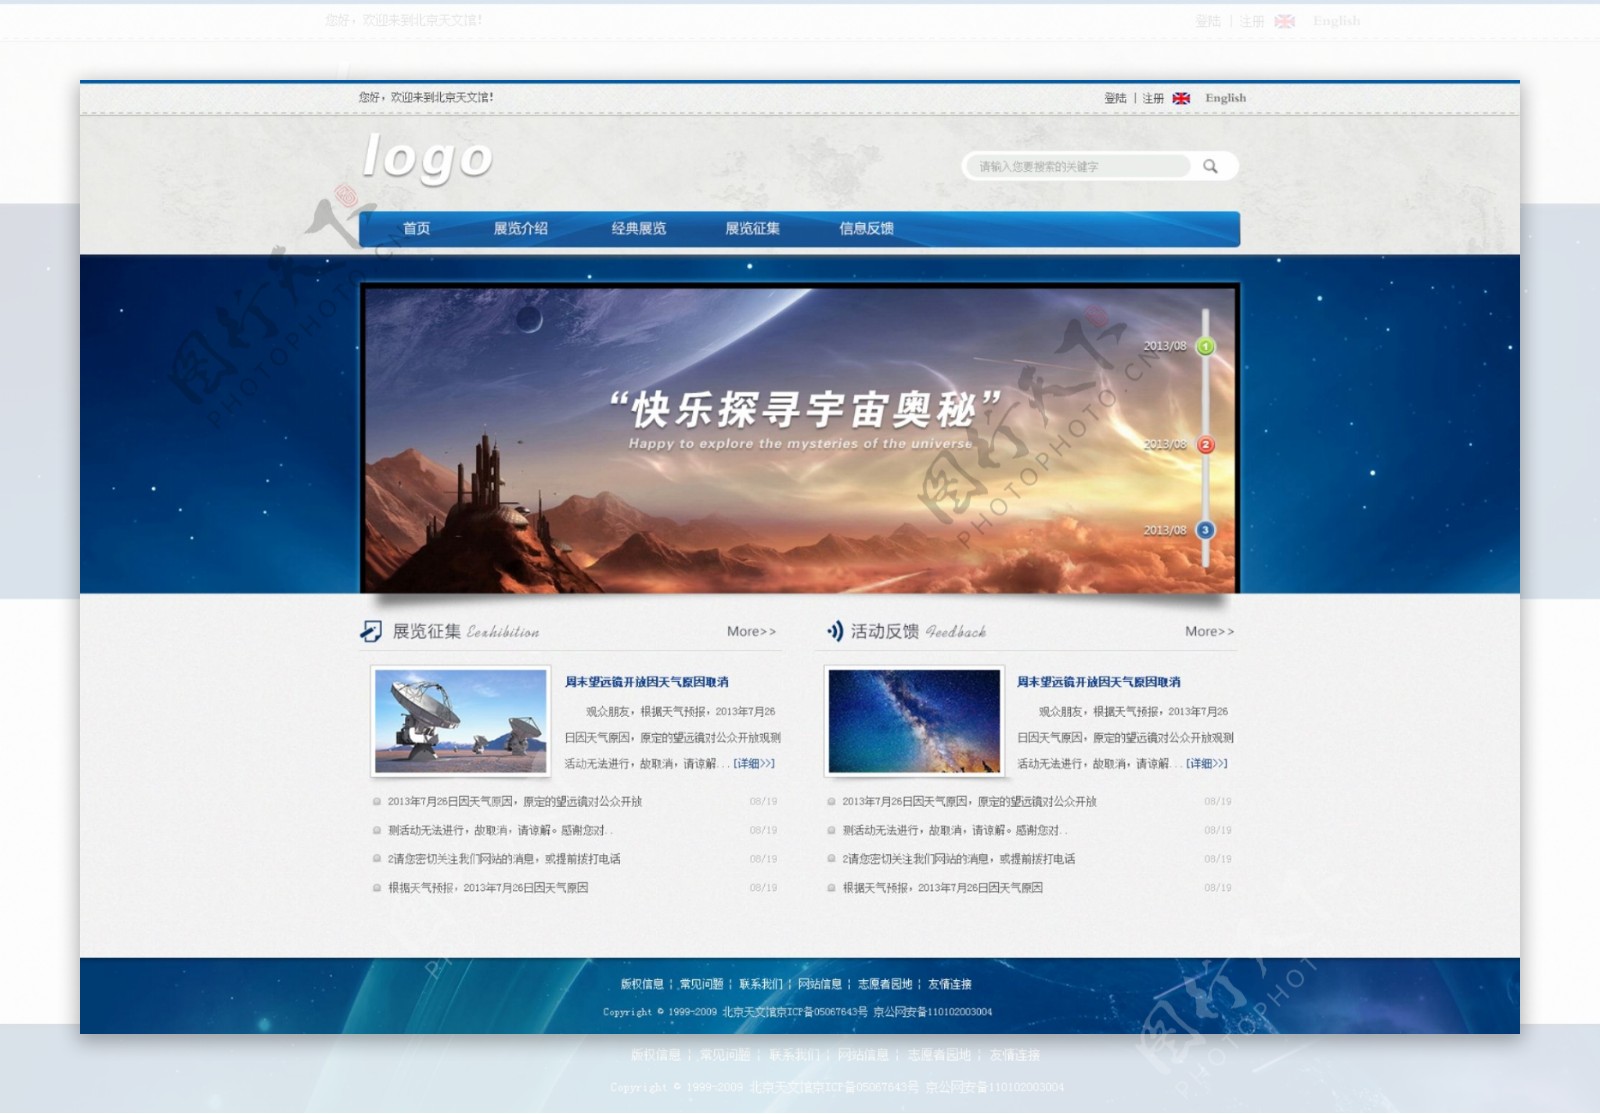Open 根据天气预报 row in 展览征集 list

pyautogui.click(x=575, y=887)
